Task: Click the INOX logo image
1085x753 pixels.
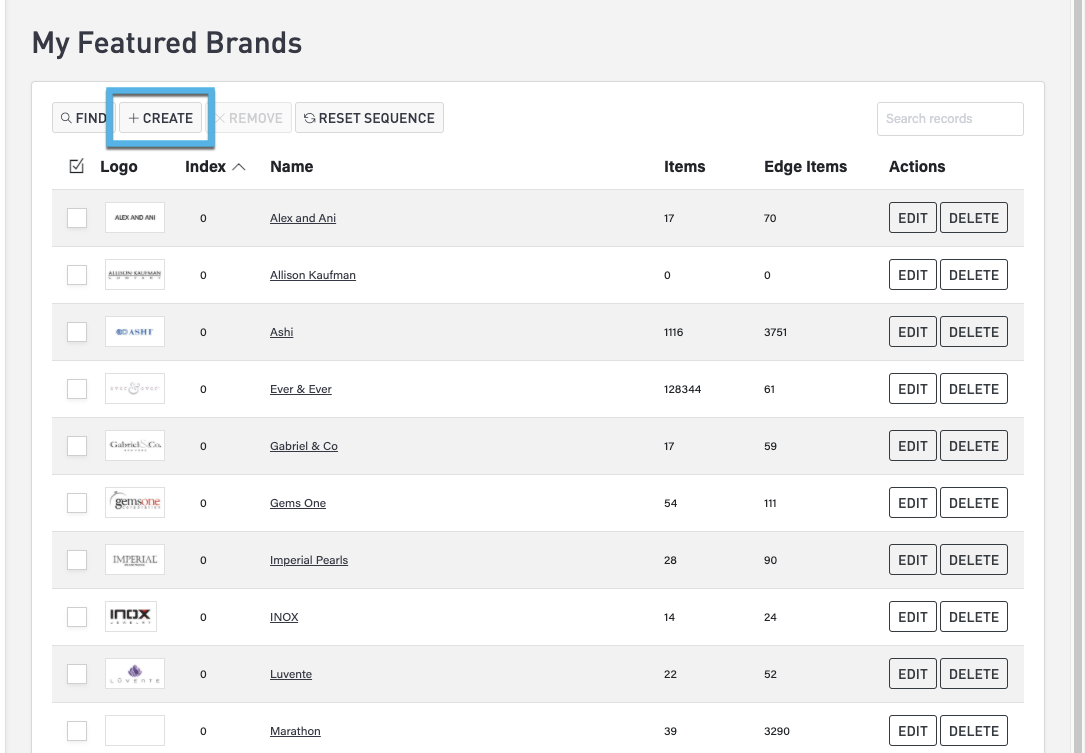Action: pyautogui.click(x=131, y=617)
